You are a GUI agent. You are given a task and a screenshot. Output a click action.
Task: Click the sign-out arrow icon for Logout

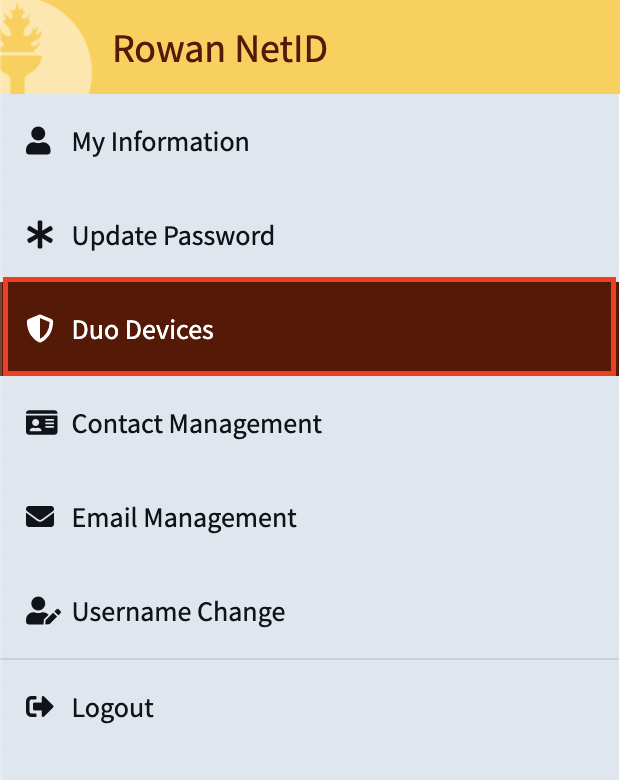(x=39, y=707)
